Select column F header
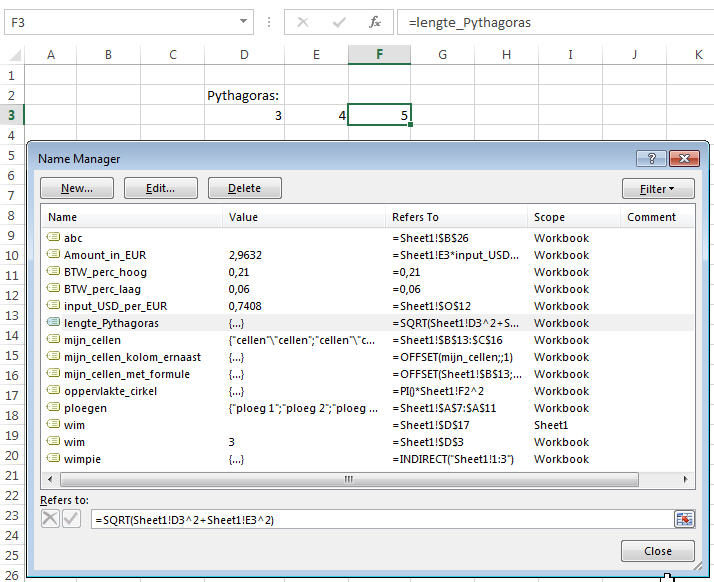The width and height of the screenshot is (714, 582). pos(379,55)
